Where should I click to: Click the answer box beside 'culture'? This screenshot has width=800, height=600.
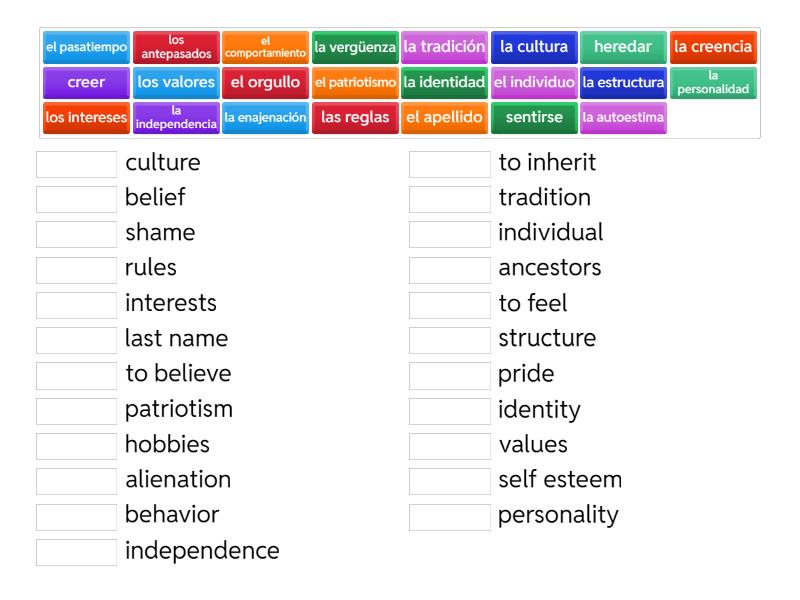(76, 164)
